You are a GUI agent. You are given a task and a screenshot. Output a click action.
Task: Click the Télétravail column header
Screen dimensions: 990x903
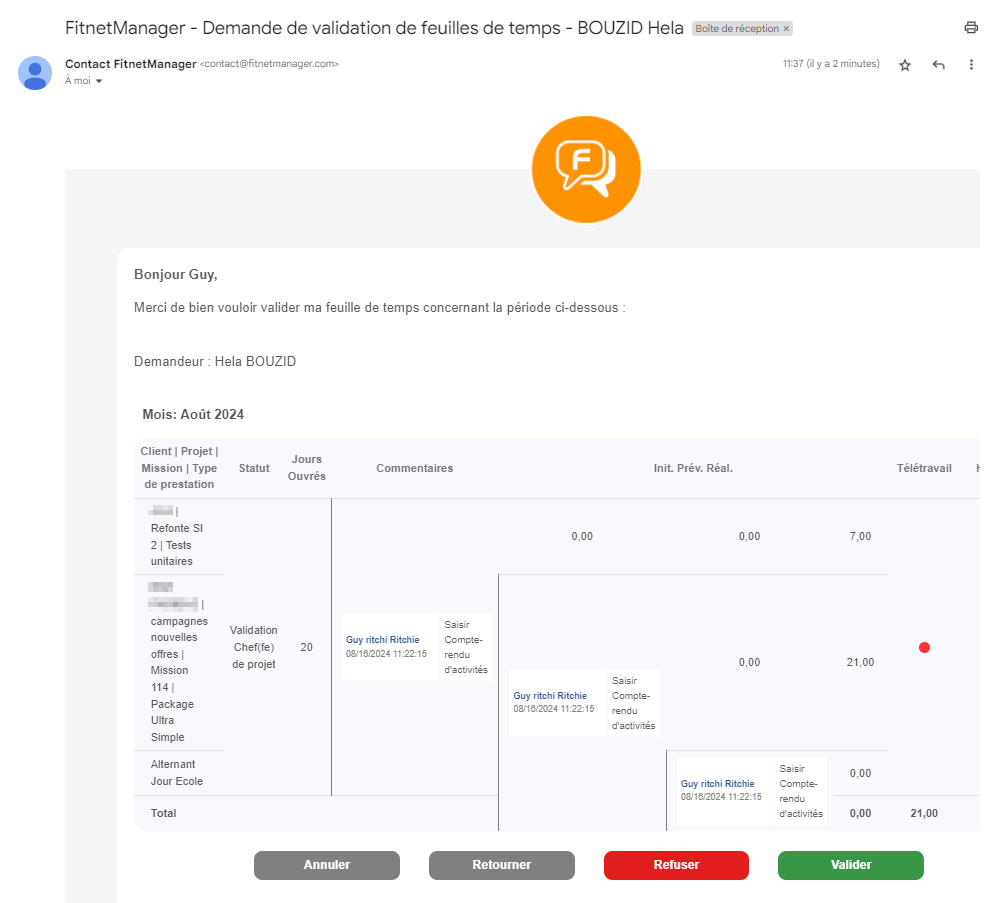point(924,468)
